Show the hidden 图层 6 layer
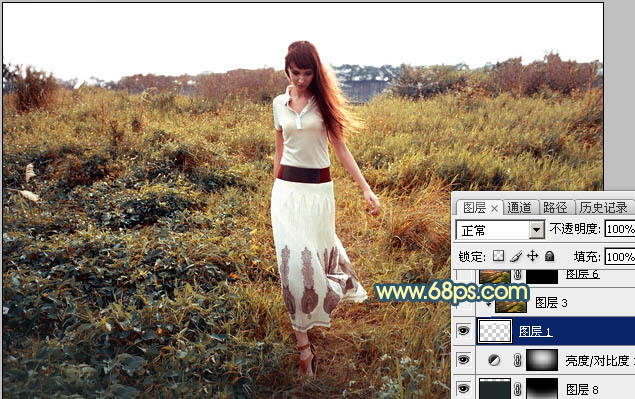Screen dimensions: 635x399 [464, 276]
